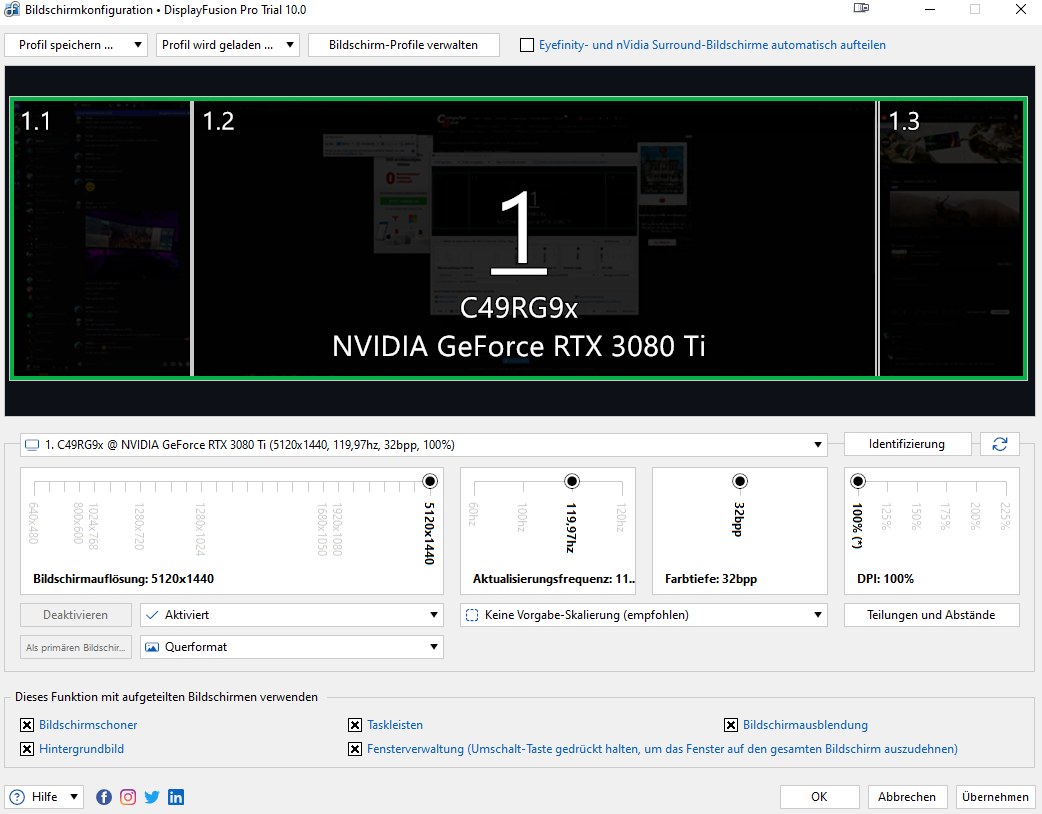Uncheck the Taskleisten checkbox
This screenshot has height=814, width=1042.
coord(355,725)
